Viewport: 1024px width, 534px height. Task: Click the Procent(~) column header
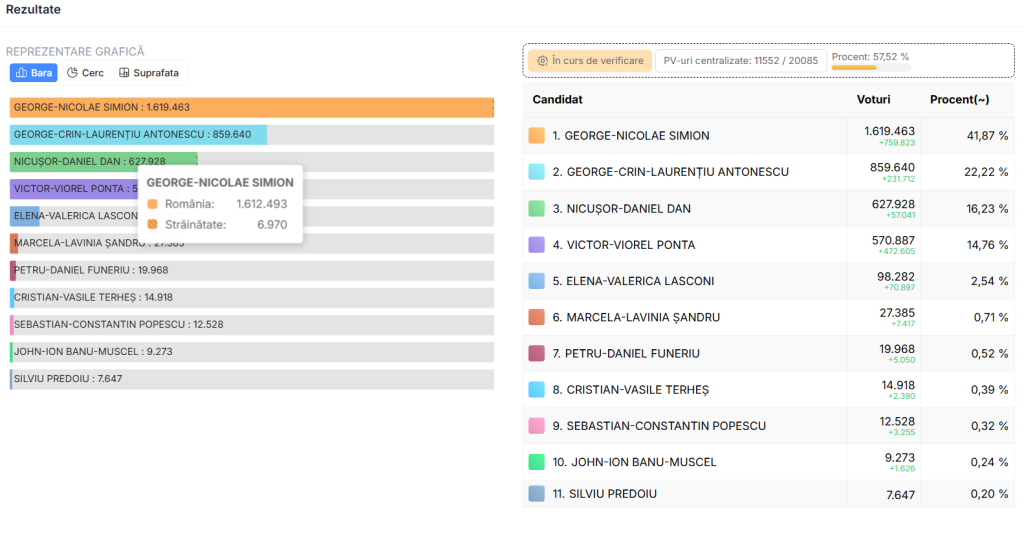click(959, 100)
